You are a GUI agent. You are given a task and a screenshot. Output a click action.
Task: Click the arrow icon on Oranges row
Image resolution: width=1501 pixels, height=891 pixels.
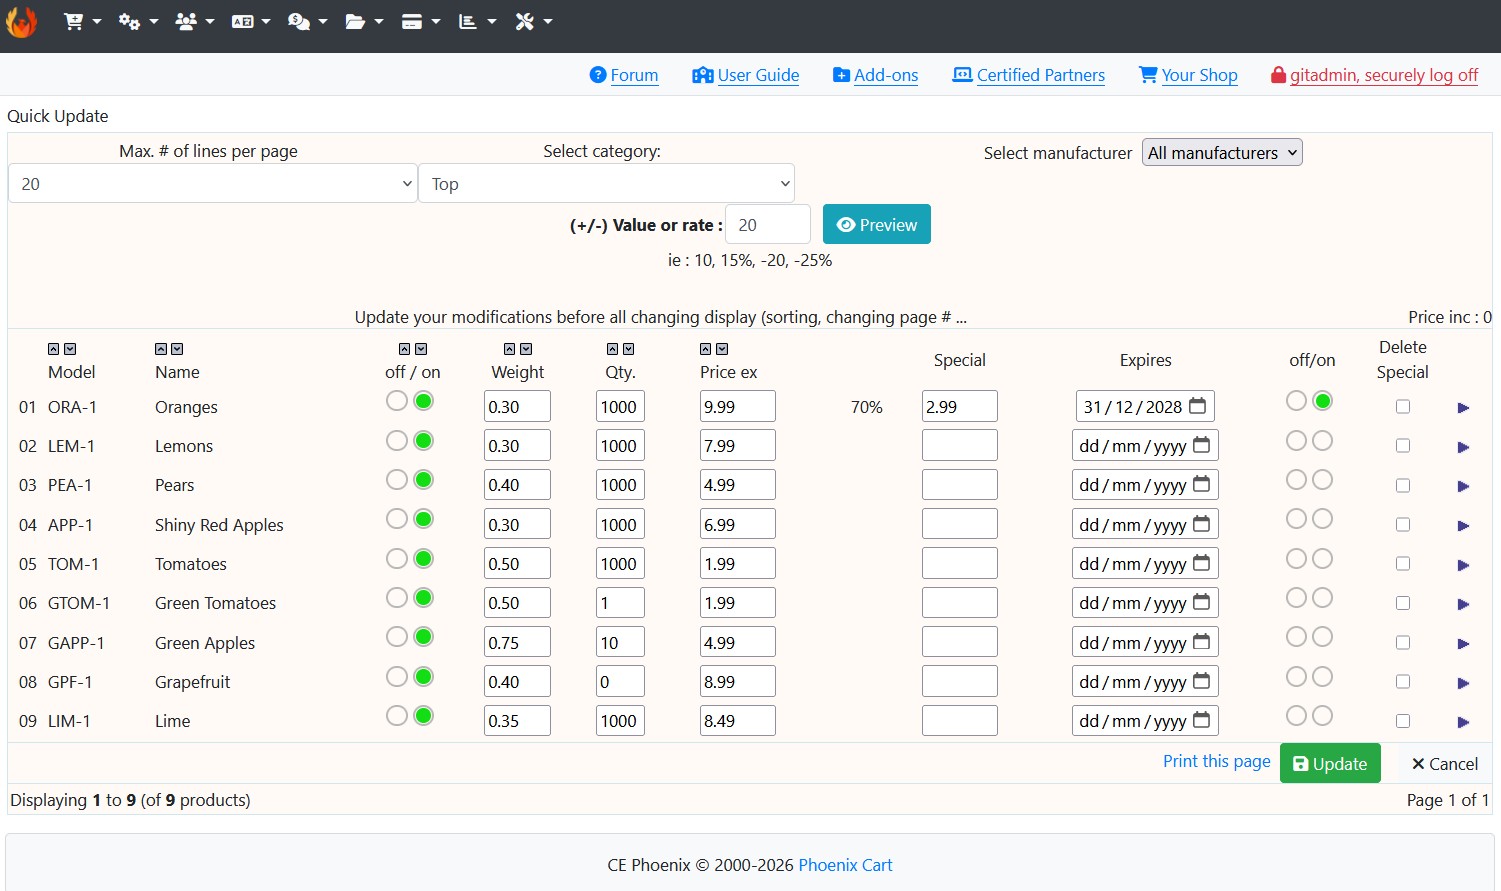[x=1463, y=408]
